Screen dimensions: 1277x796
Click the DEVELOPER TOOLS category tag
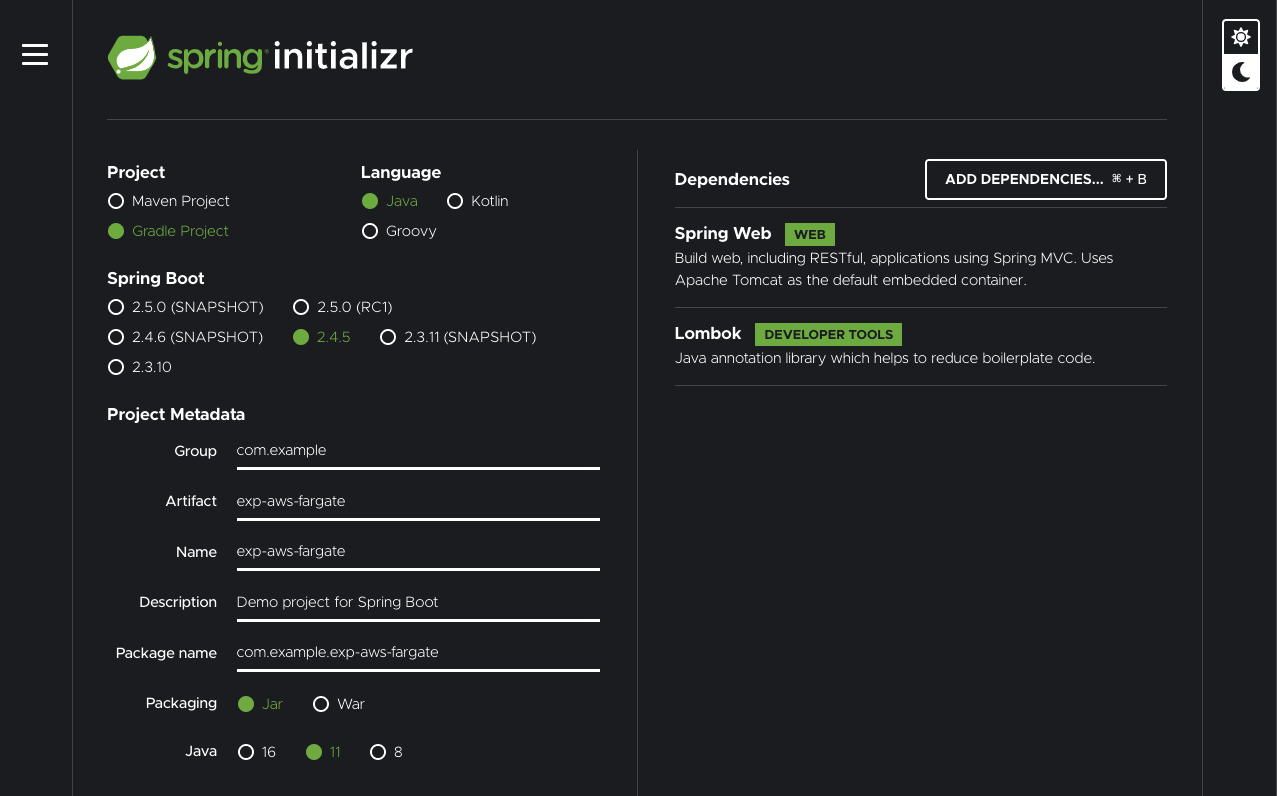(828, 335)
